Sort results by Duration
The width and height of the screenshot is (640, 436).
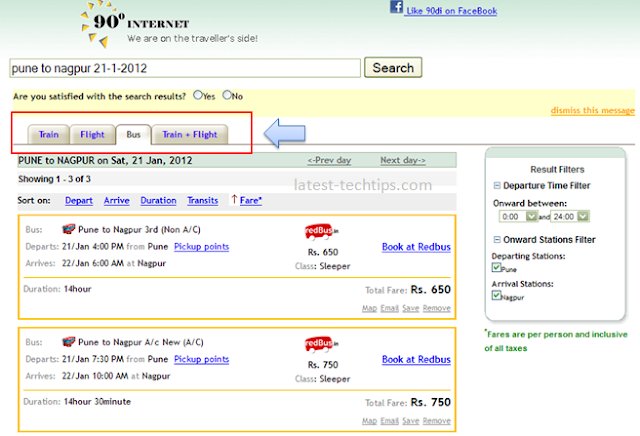158,200
